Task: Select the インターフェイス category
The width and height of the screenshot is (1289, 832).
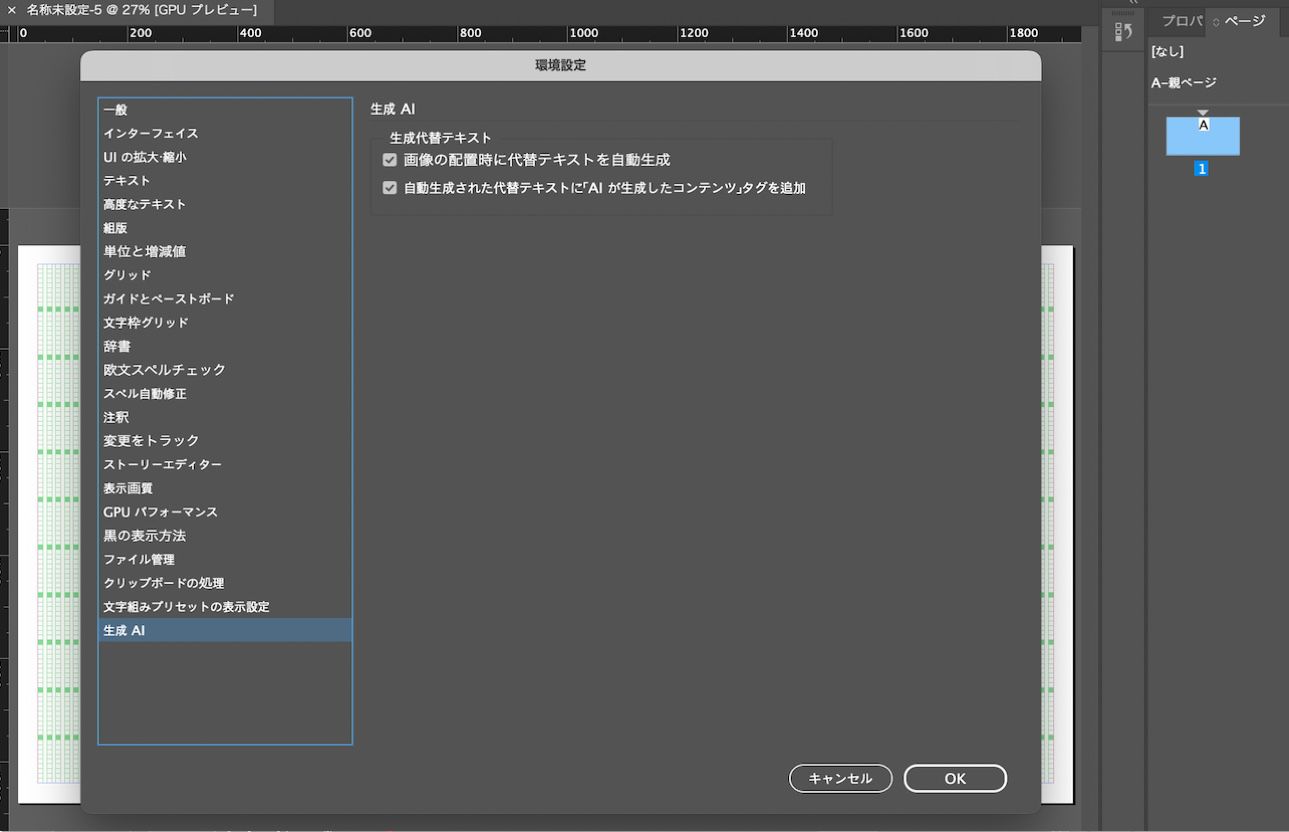Action: pyautogui.click(x=150, y=133)
